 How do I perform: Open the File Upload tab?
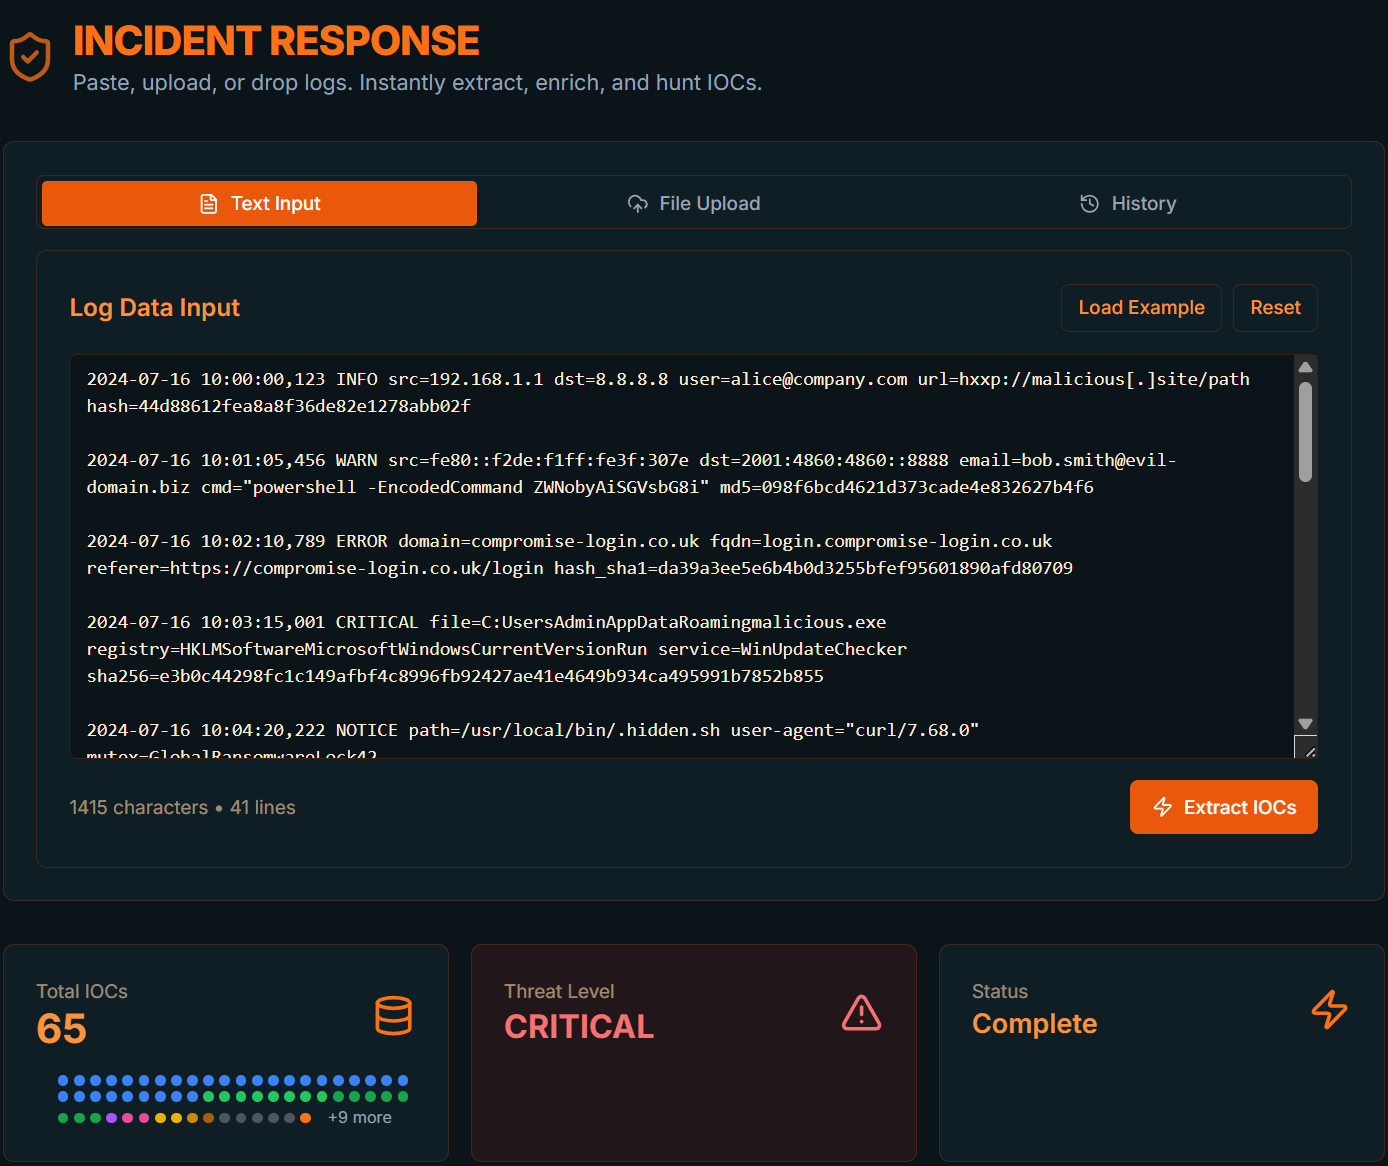(694, 203)
